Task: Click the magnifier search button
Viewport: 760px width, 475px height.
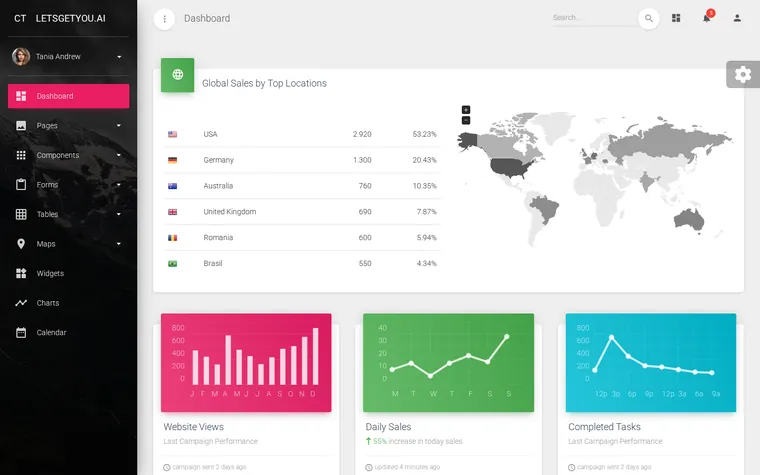Action: pos(649,19)
